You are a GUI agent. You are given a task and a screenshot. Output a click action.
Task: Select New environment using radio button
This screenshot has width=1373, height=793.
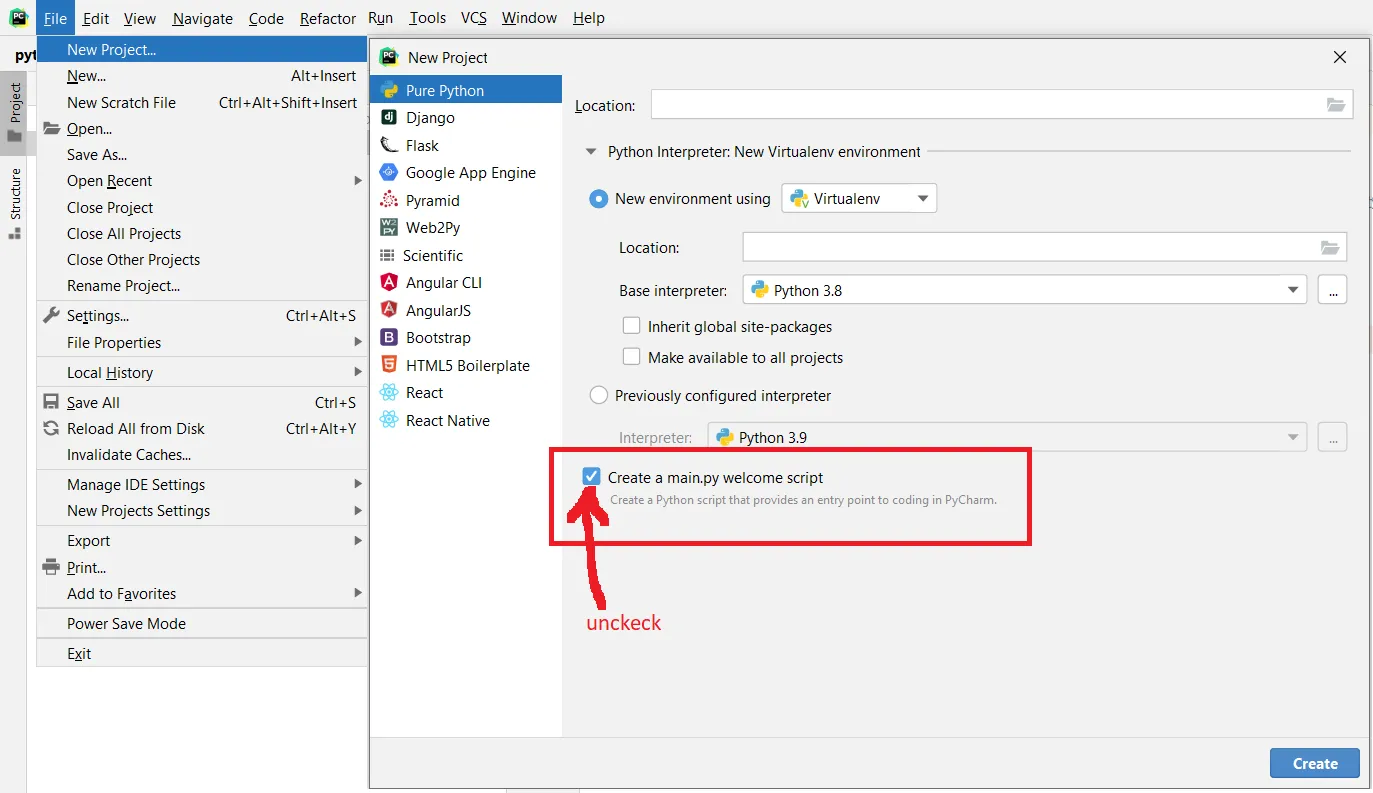tap(599, 198)
